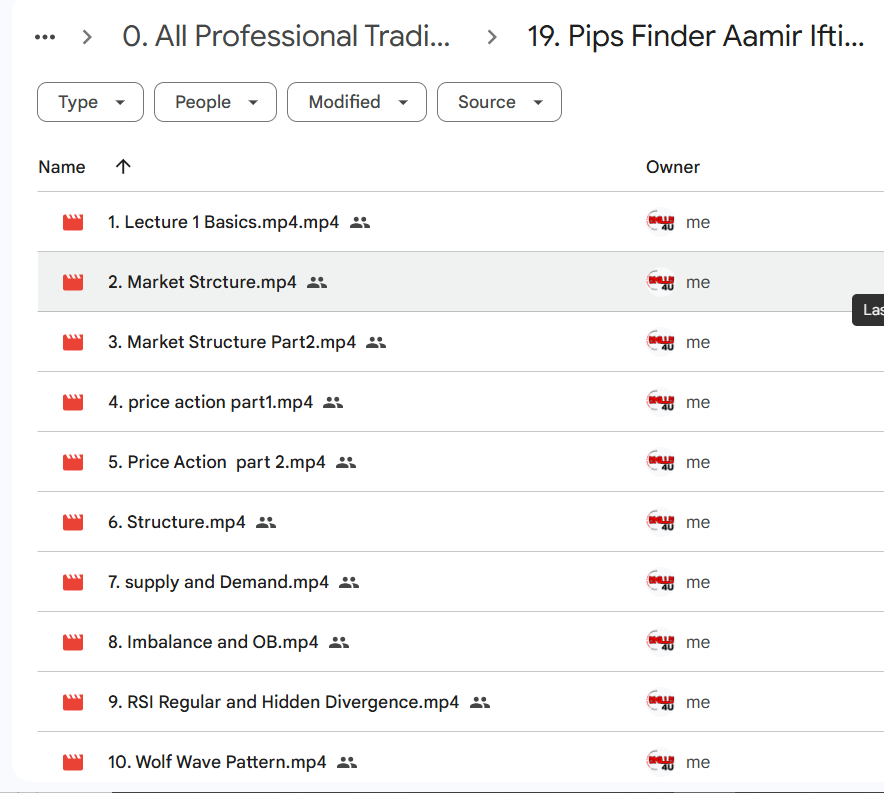Click video icon beside Lecture 1 Basics
Screen dimensions: 884x793
coord(73,222)
